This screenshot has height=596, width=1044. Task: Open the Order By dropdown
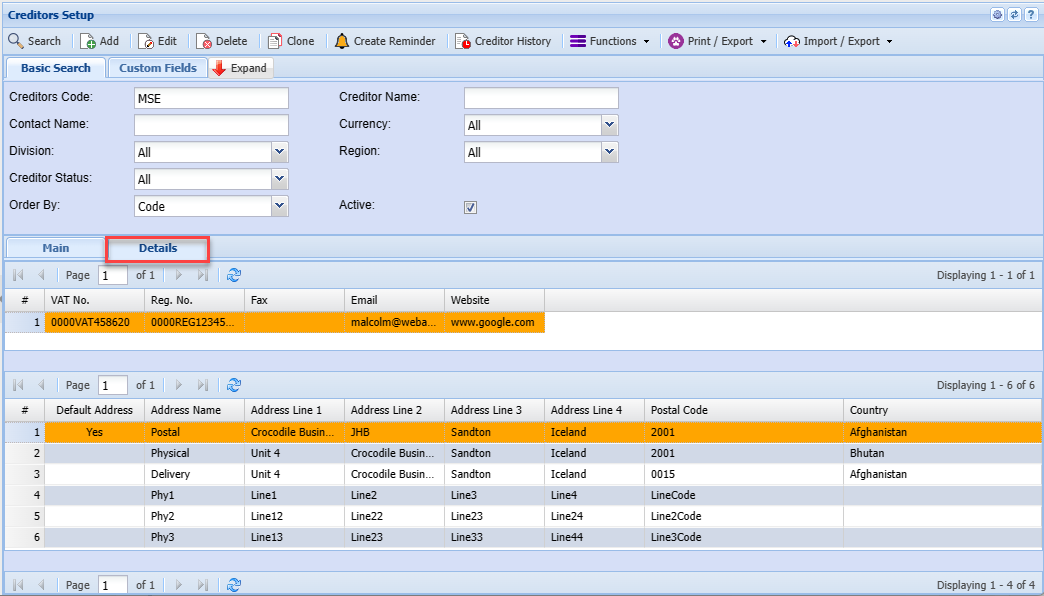[280, 206]
